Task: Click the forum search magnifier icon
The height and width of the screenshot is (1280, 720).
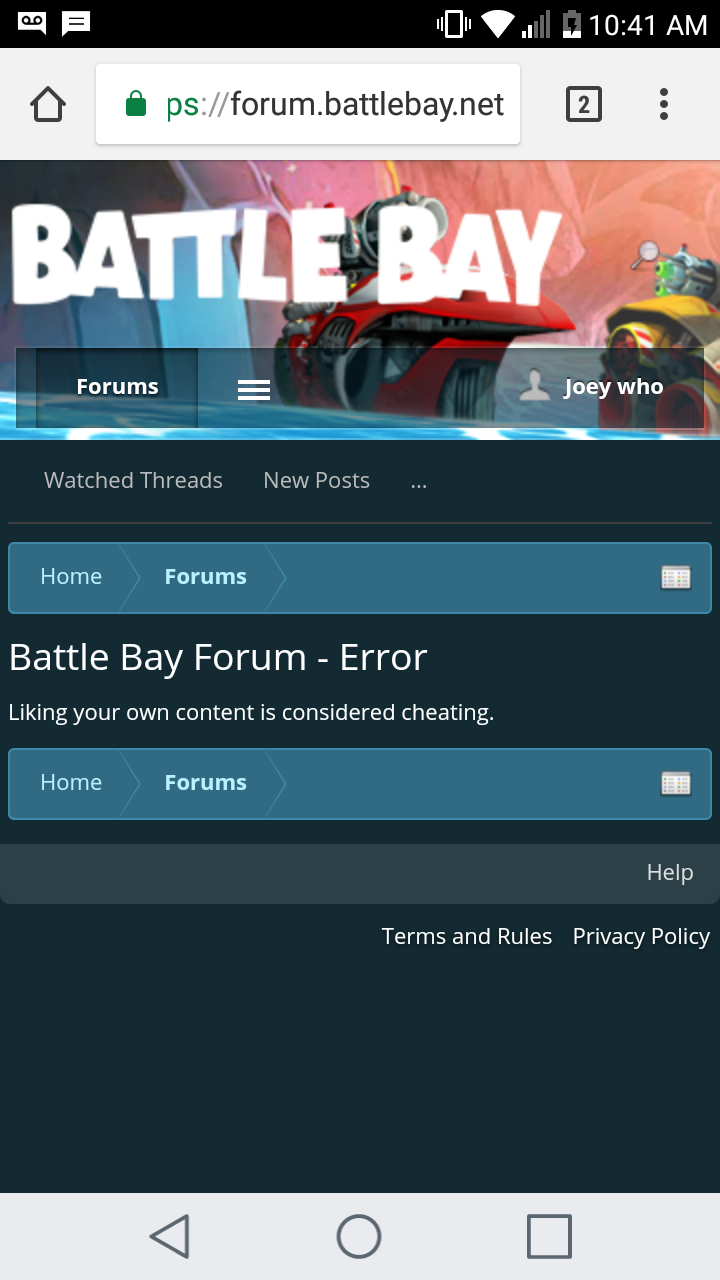Action: click(x=645, y=254)
